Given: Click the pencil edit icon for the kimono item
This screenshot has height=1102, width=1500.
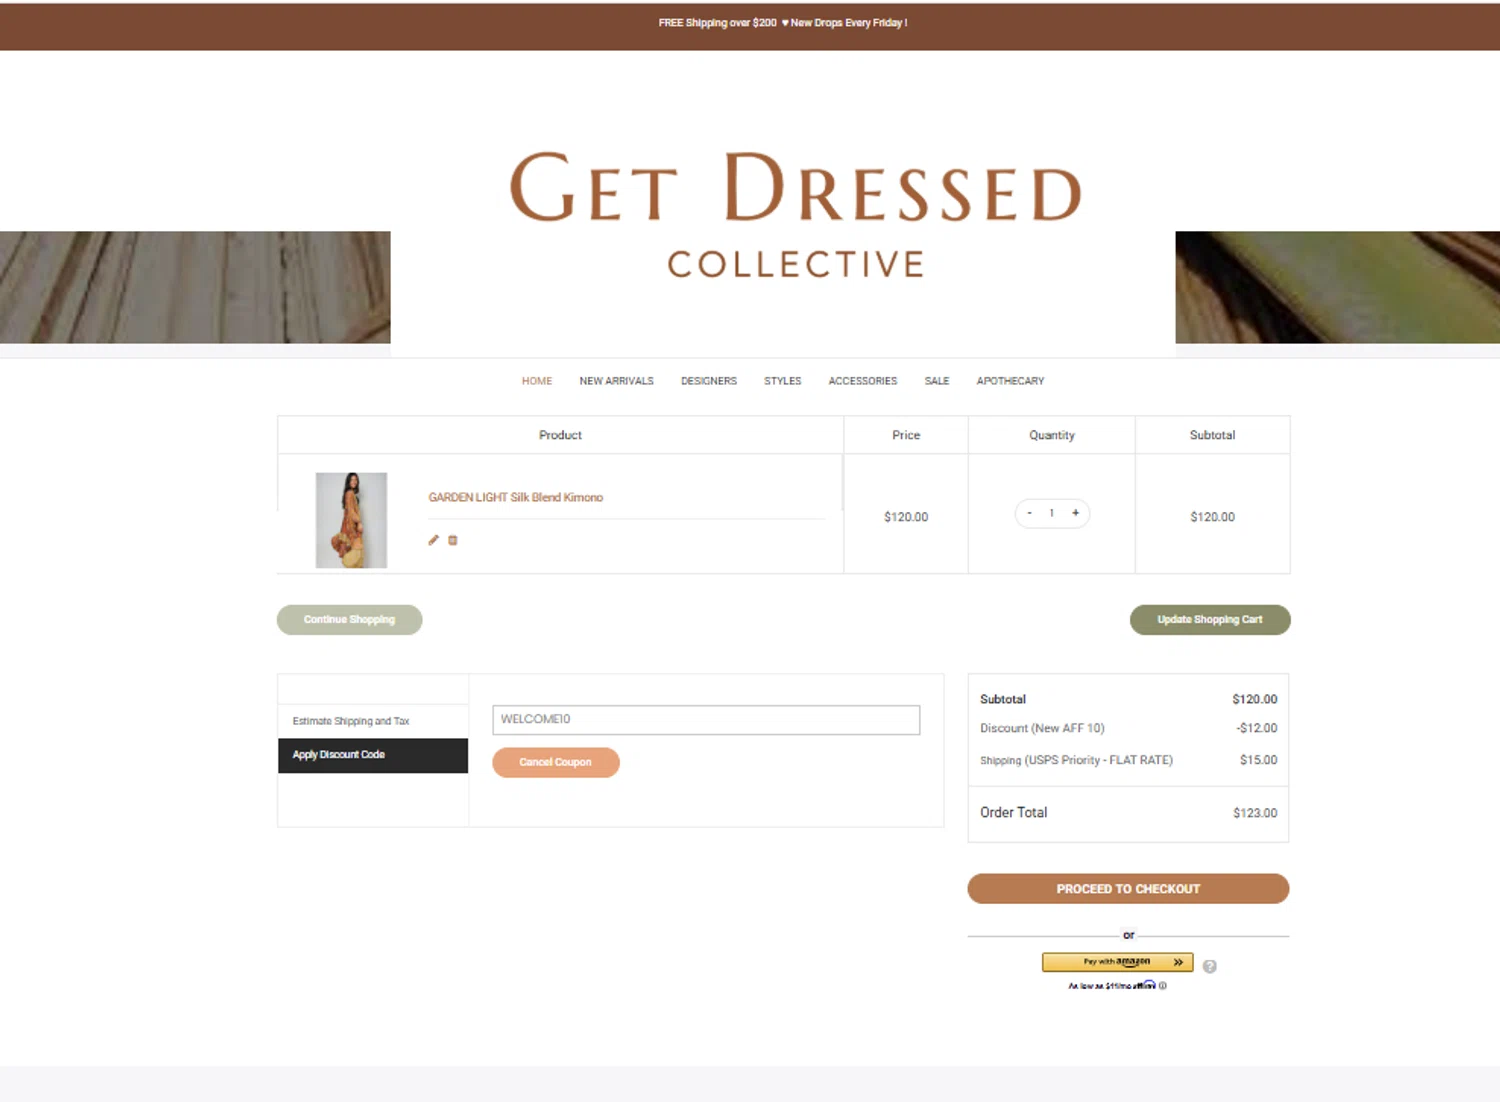Looking at the screenshot, I should pos(433,540).
